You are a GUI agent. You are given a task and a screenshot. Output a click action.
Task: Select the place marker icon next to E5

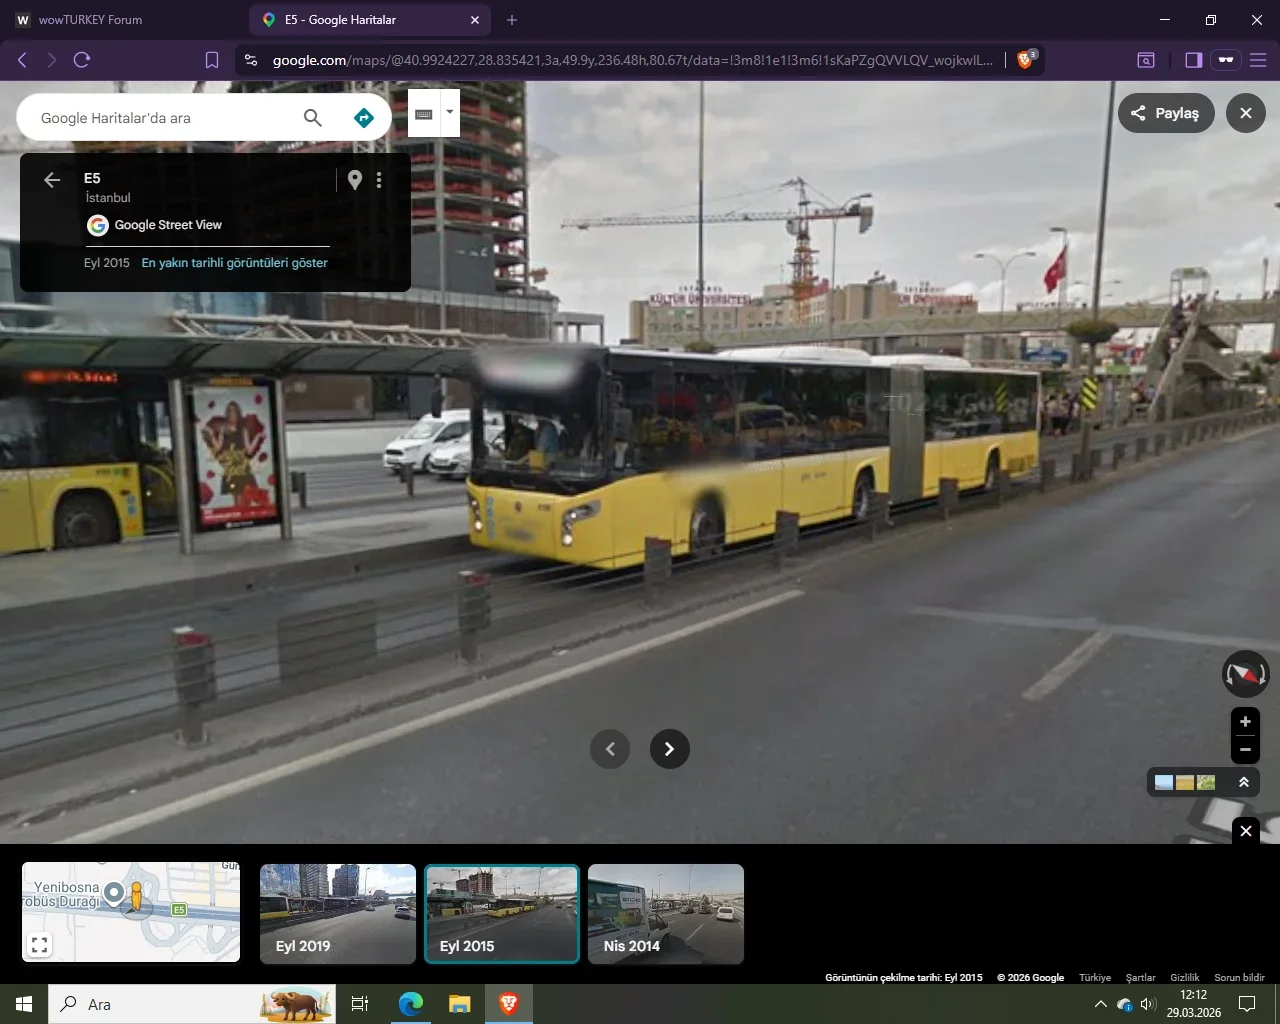(355, 180)
